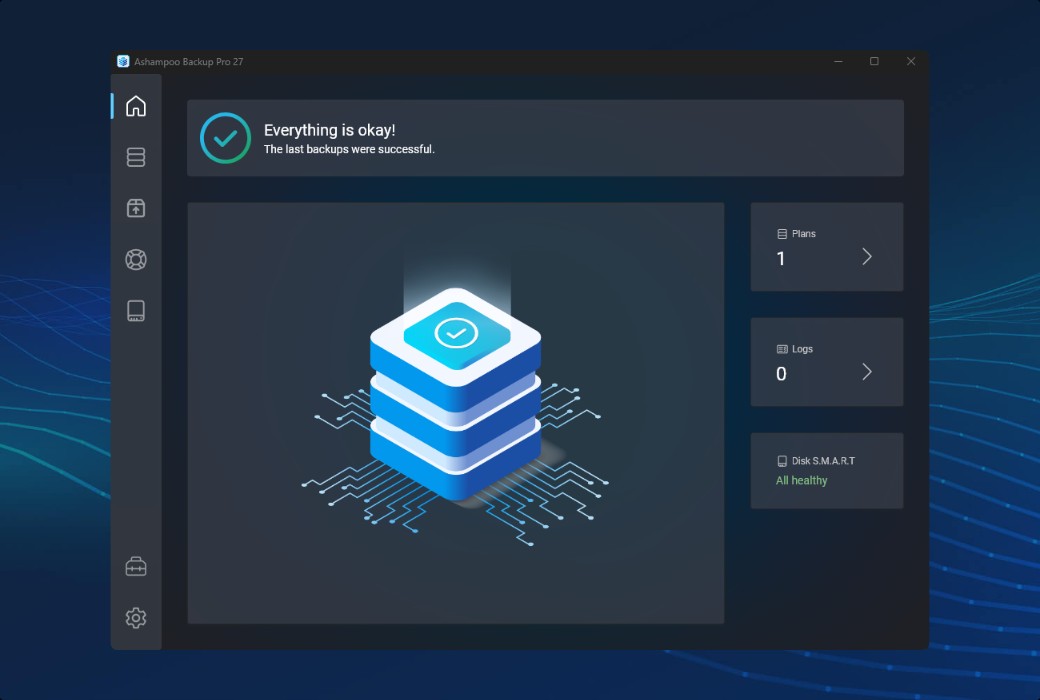Image resolution: width=1040 pixels, height=700 pixels.
Task: Select the Backup Plans sidebar icon
Action: point(136,157)
